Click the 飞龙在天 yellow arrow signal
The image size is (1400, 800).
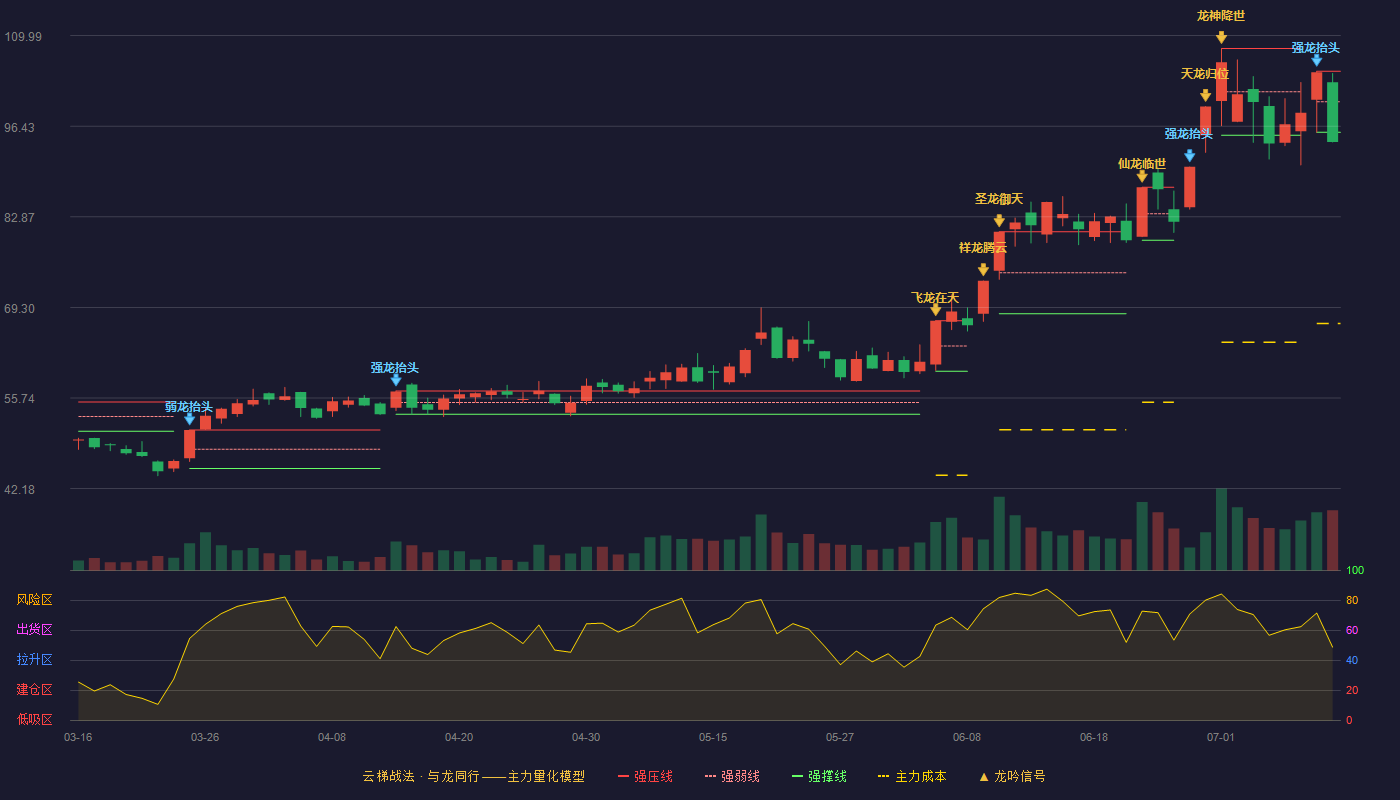pos(935,310)
